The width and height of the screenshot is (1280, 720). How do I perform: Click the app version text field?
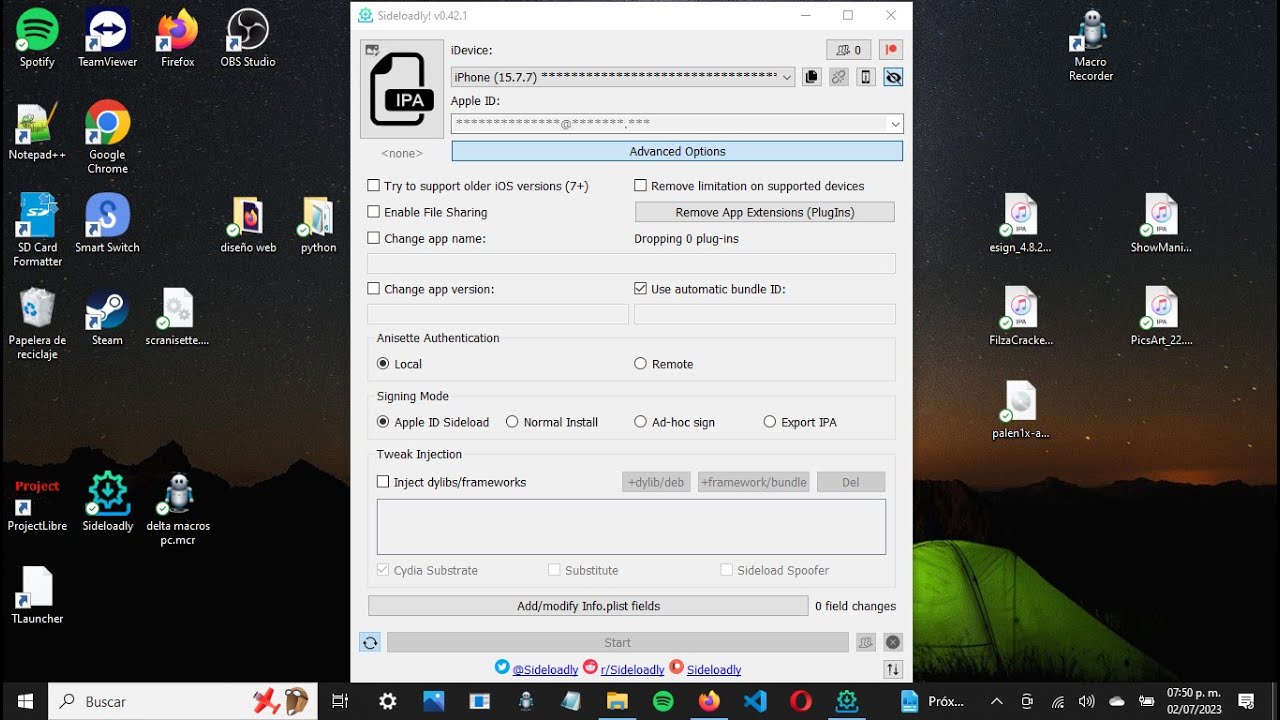[498, 314]
